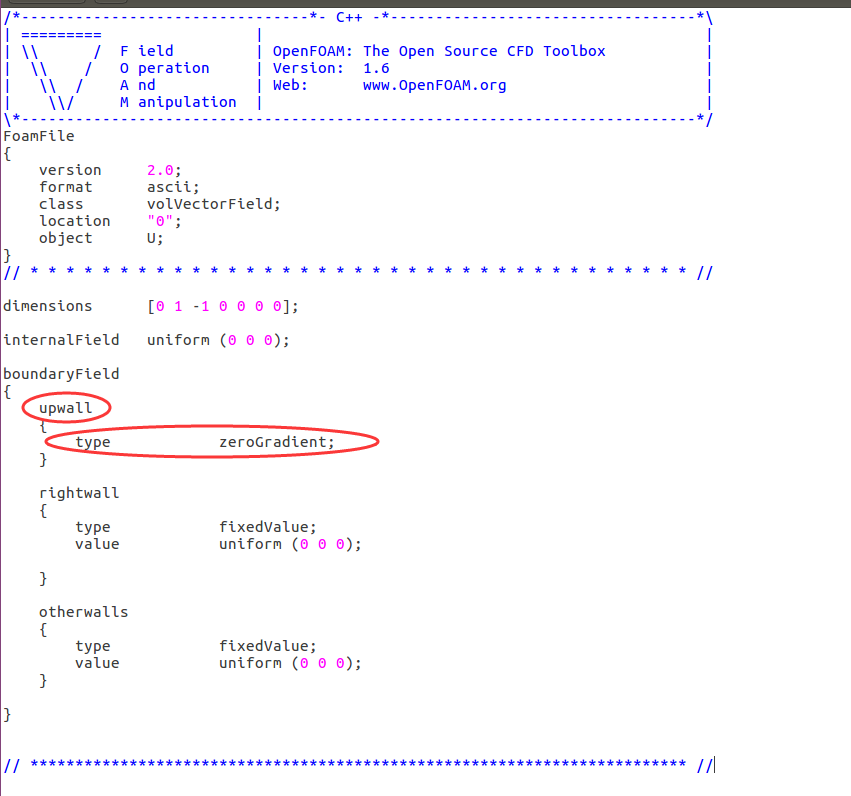Click the www.OpenFOAM.org web address
The height and width of the screenshot is (796, 851).
434,85
